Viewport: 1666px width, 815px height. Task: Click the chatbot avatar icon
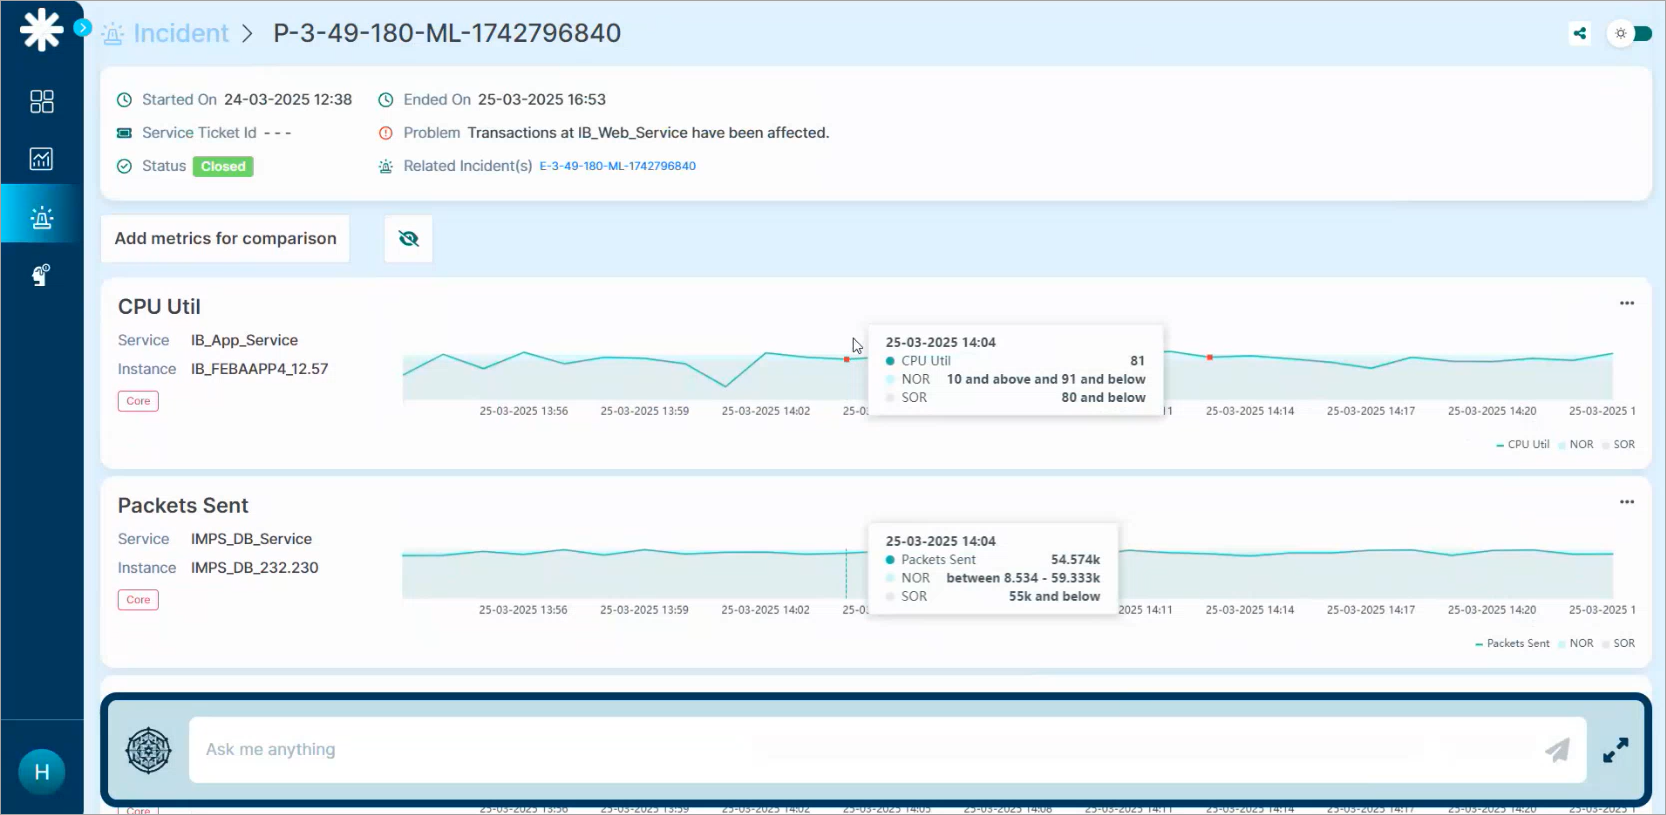coord(148,750)
